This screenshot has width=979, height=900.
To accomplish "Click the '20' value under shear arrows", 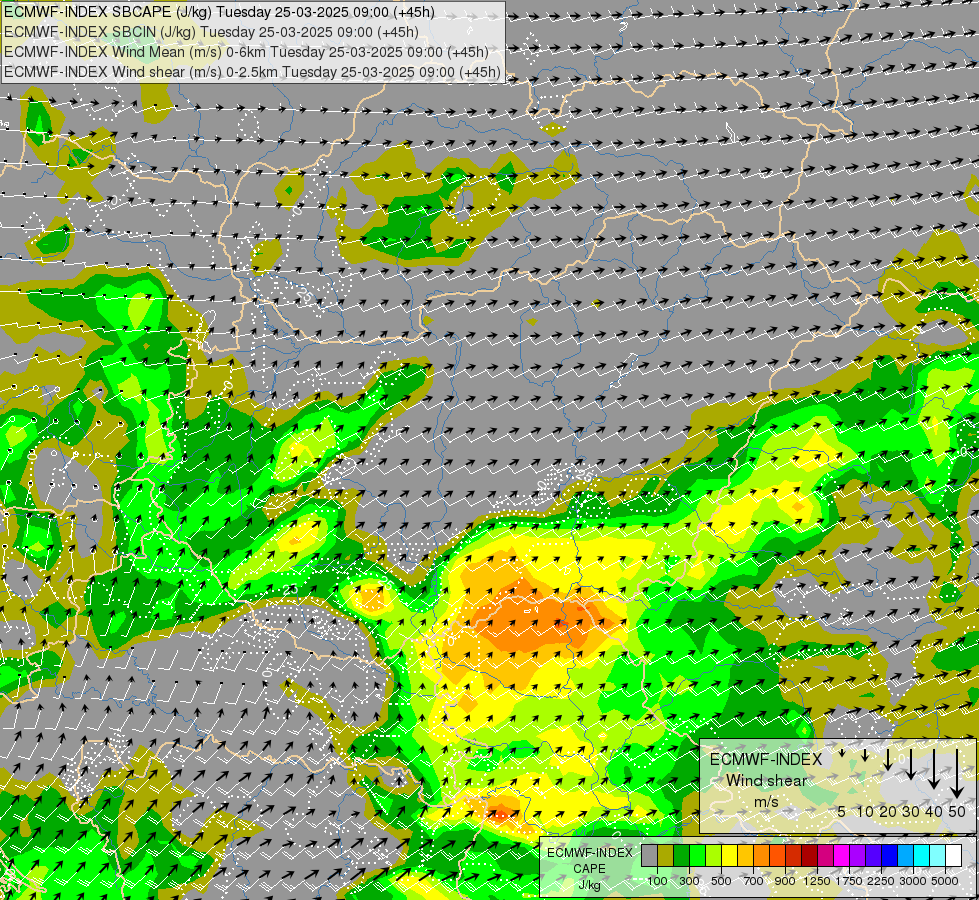I will coord(888,811).
